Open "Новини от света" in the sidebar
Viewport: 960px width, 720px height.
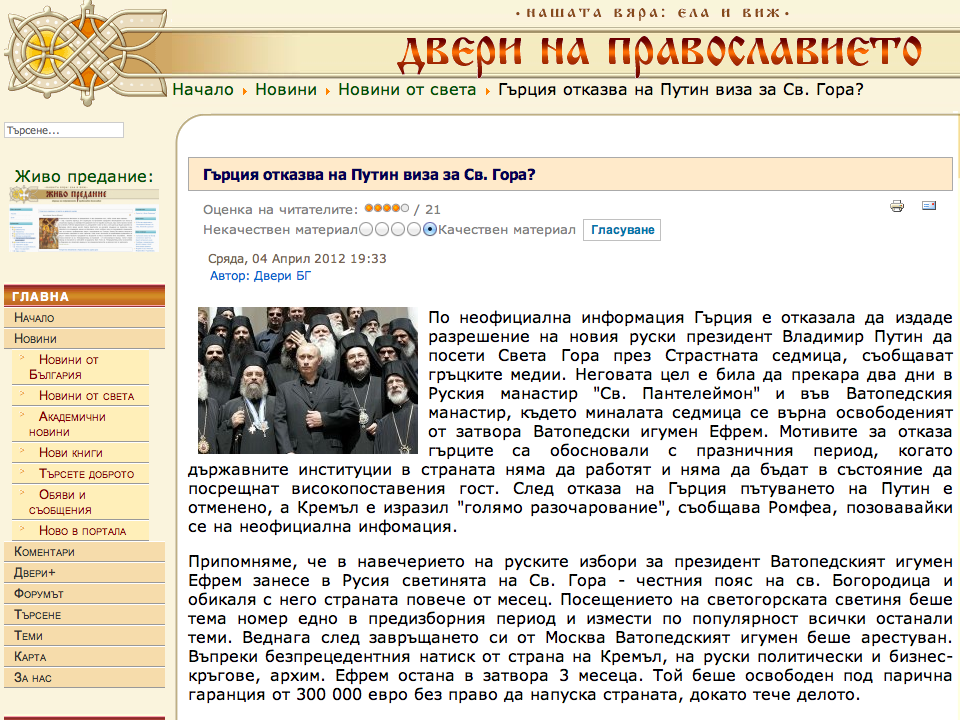85,395
